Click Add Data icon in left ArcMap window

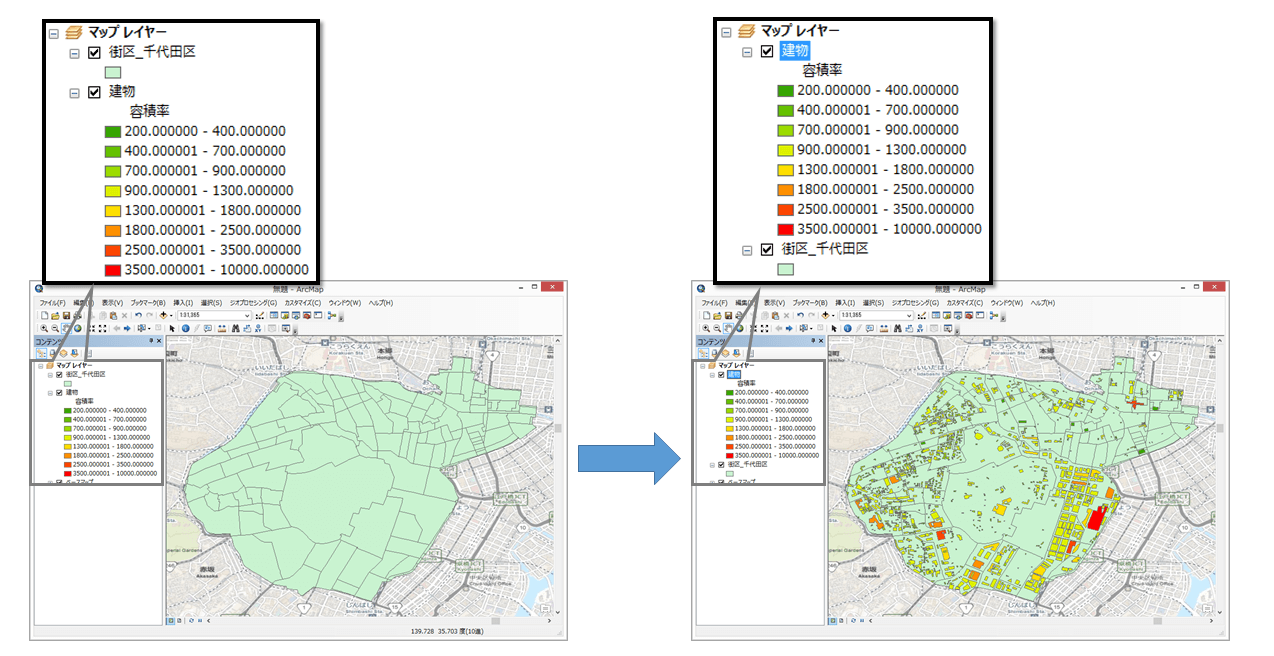(x=163, y=315)
